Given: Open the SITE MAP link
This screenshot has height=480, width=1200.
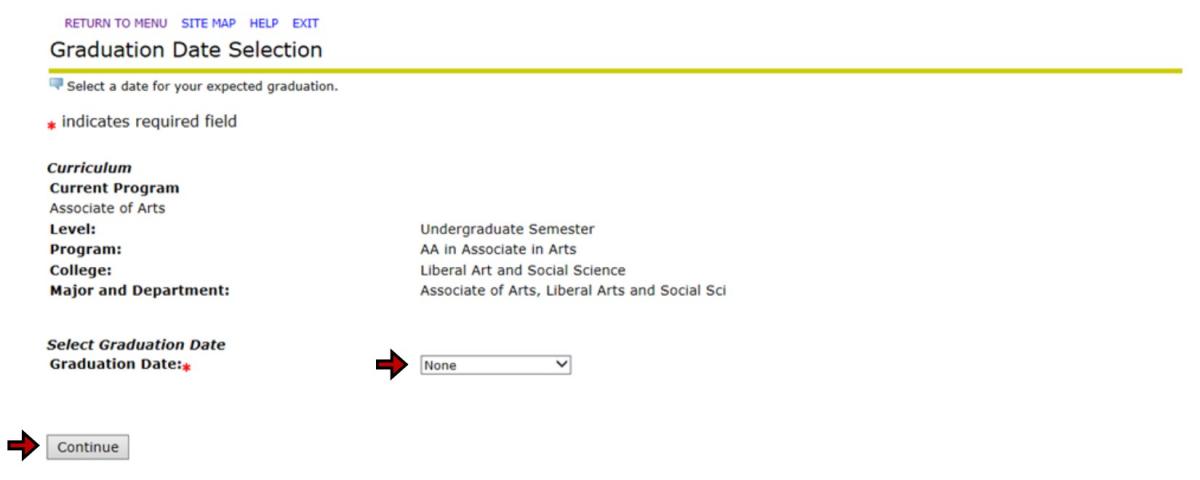Looking at the screenshot, I should click(x=209, y=23).
